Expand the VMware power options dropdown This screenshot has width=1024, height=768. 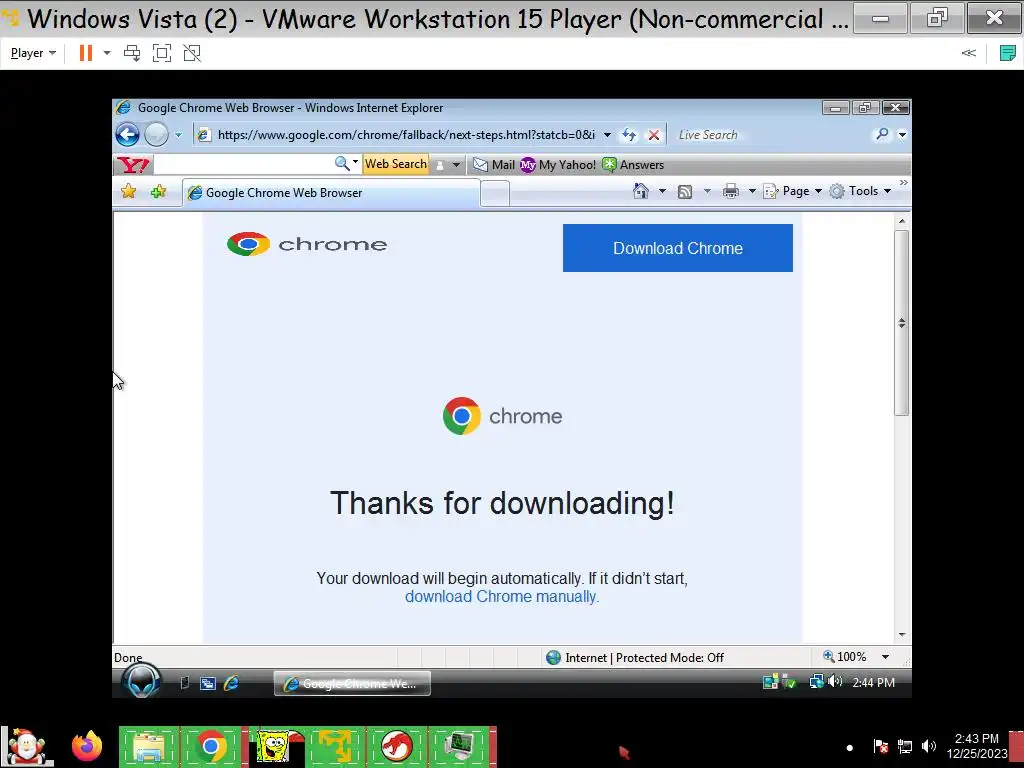coord(107,53)
